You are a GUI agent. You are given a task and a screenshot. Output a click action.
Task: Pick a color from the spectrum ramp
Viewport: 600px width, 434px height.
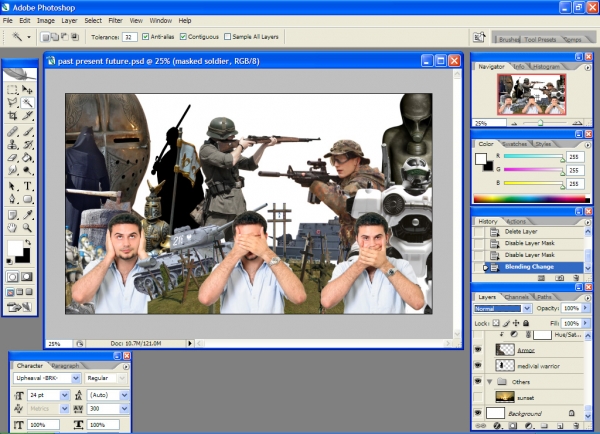(532, 199)
